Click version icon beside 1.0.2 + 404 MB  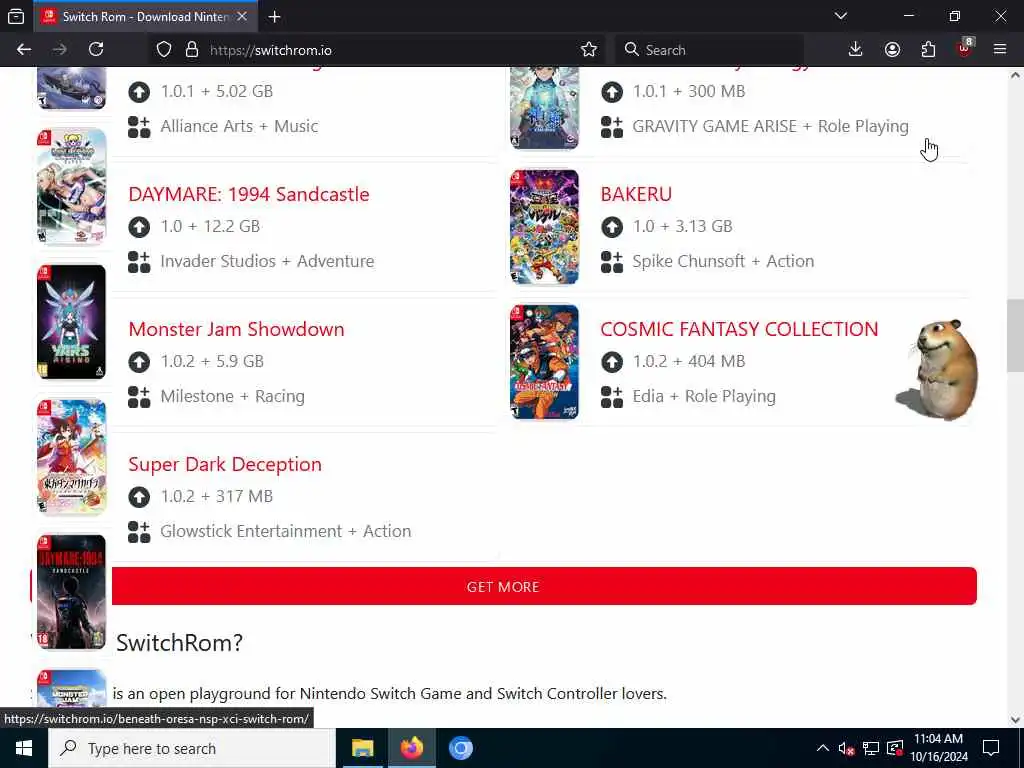[x=612, y=362]
